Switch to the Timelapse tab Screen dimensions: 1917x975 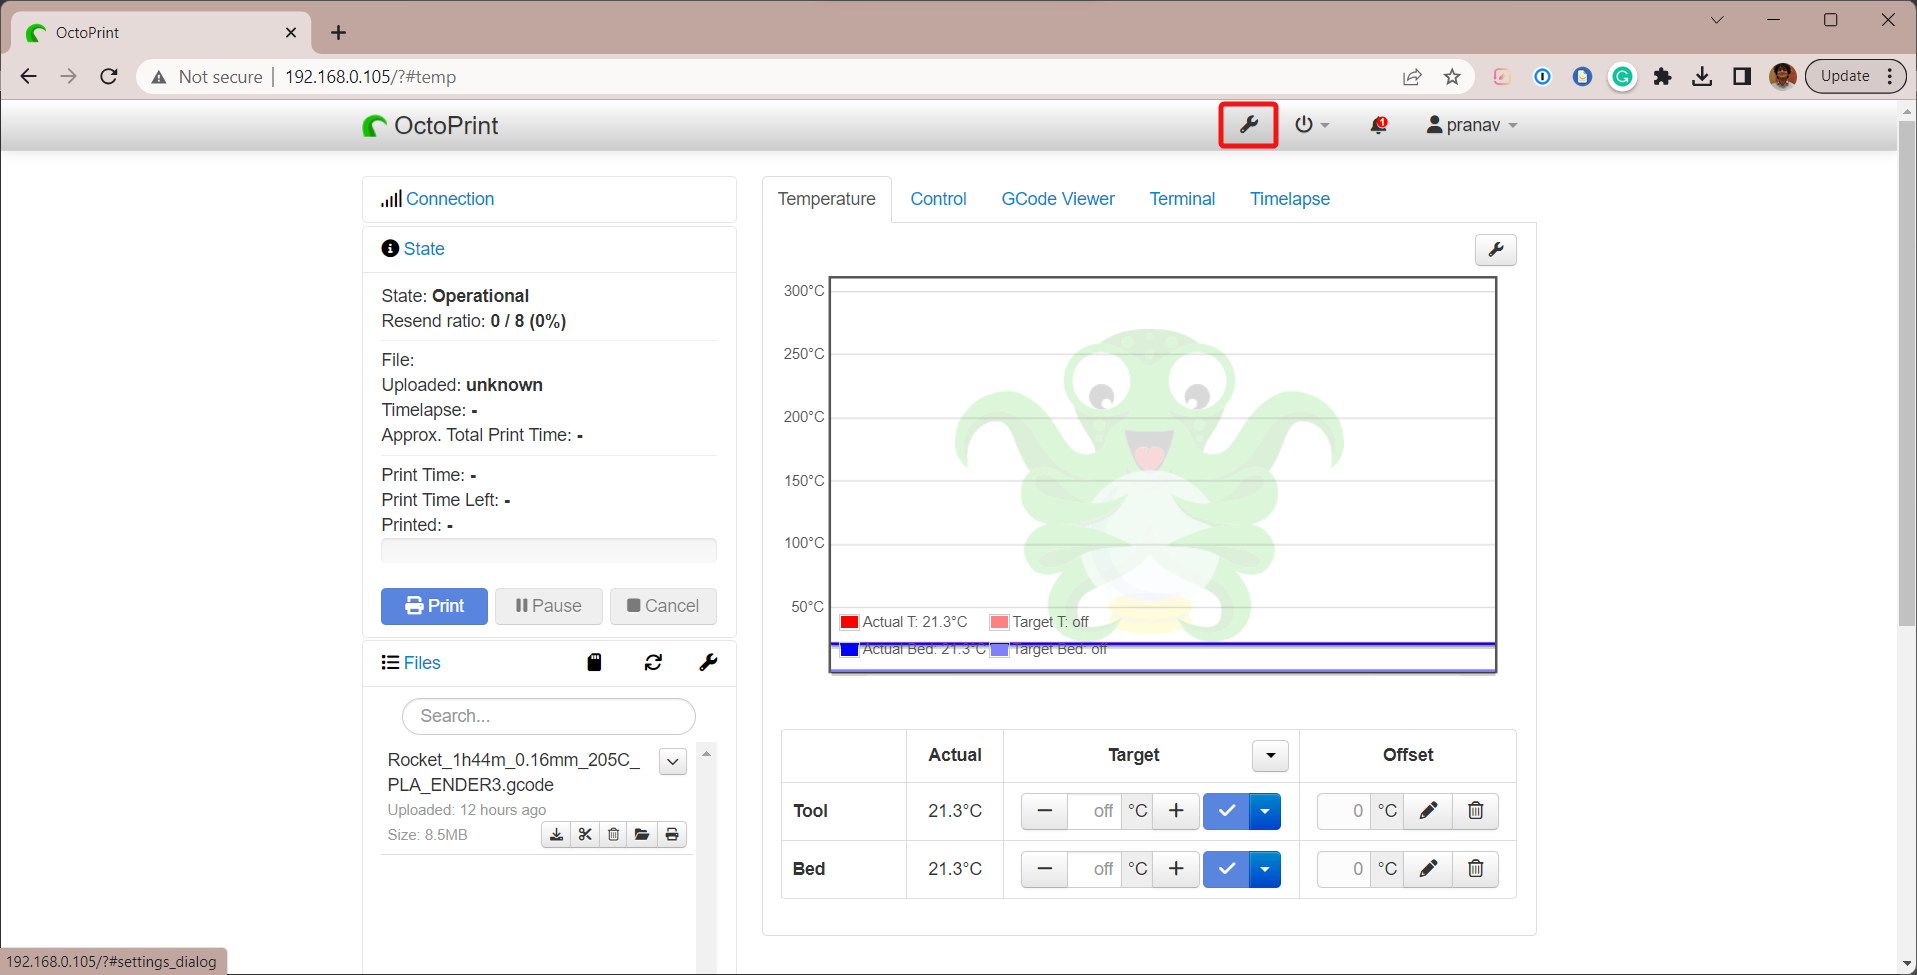pos(1290,199)
